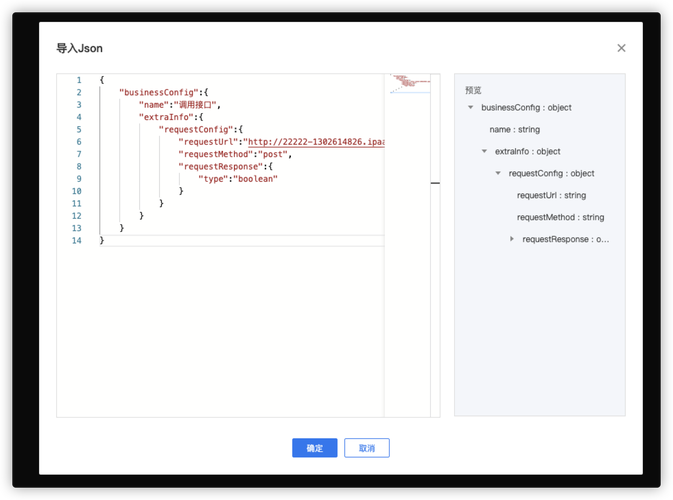Expand the requestResponse node arrow in preview
Image resolution: width=673 pixels, height=500 pixels.
click(x=512, y=239)
